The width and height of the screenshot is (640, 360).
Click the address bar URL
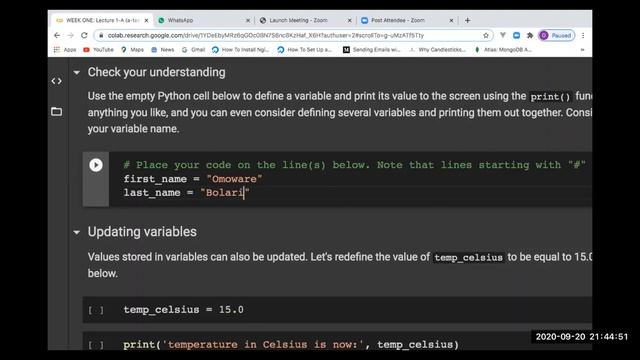(265, 36)
